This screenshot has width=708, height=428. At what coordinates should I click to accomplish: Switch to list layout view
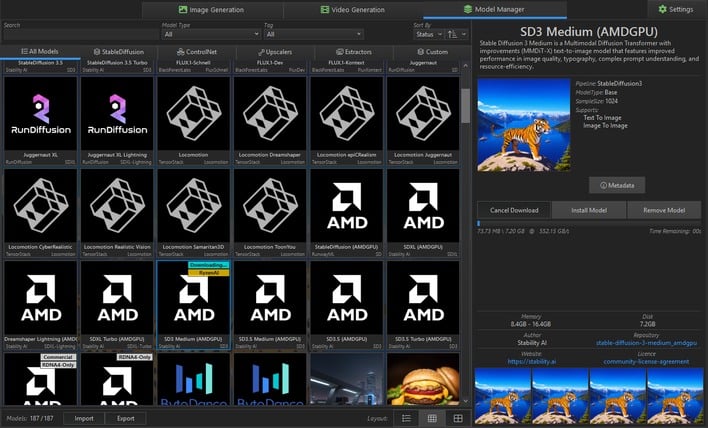[406, 419]
